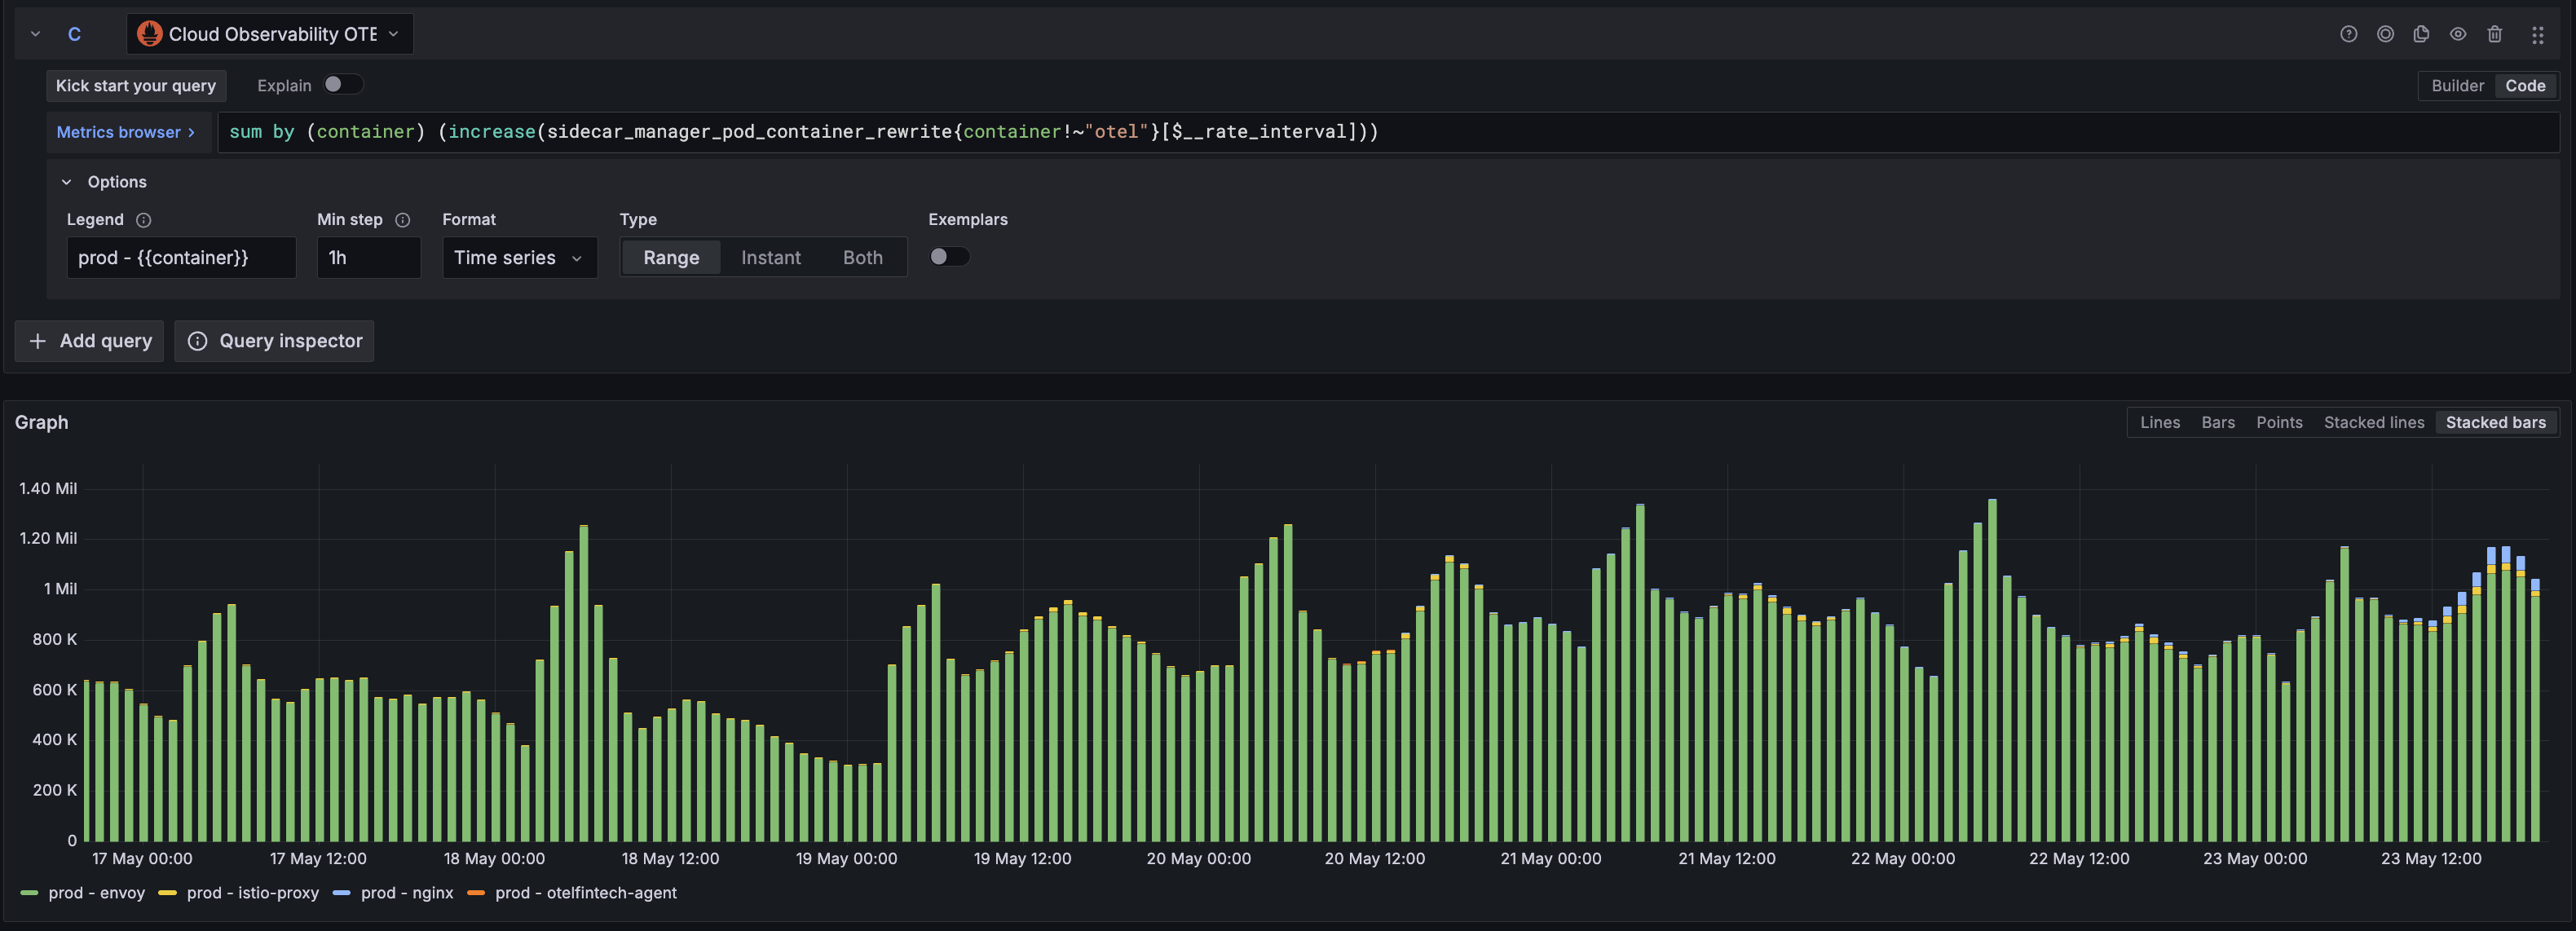Screen dimensions: 2576x931
Task: Switch graph style to Stacked bars
Action: [x=2496, y=423]
